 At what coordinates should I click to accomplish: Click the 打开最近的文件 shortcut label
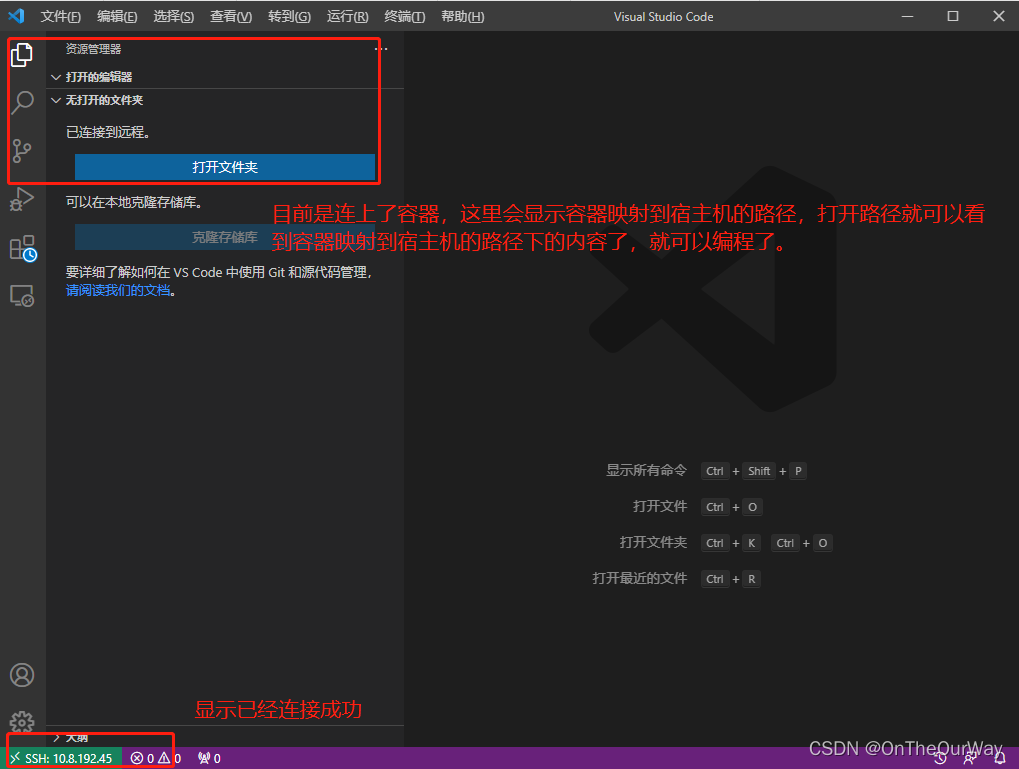coord(639,578)
